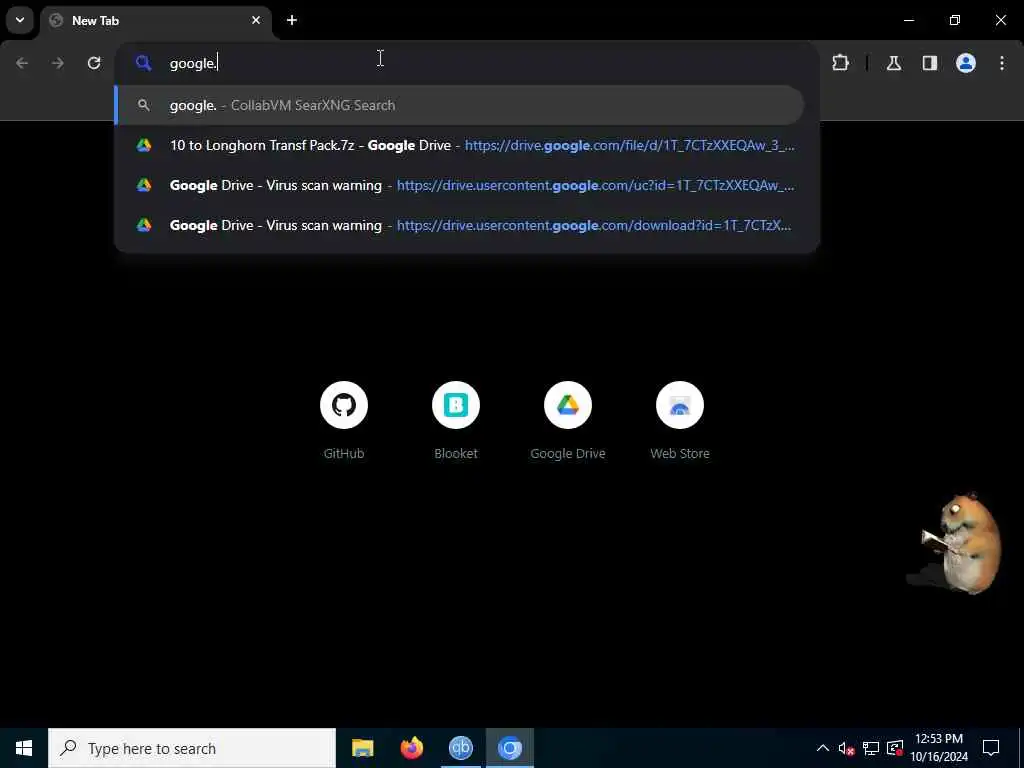Minimize the browser window
Viewport: 1024px width, 768px height.
(x=909, y=20)
